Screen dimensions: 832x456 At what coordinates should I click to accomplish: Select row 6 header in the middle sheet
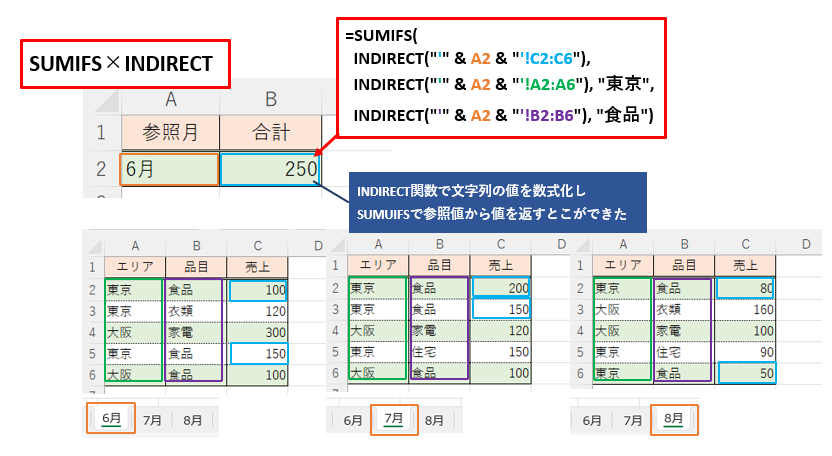[x=335, y=373]
